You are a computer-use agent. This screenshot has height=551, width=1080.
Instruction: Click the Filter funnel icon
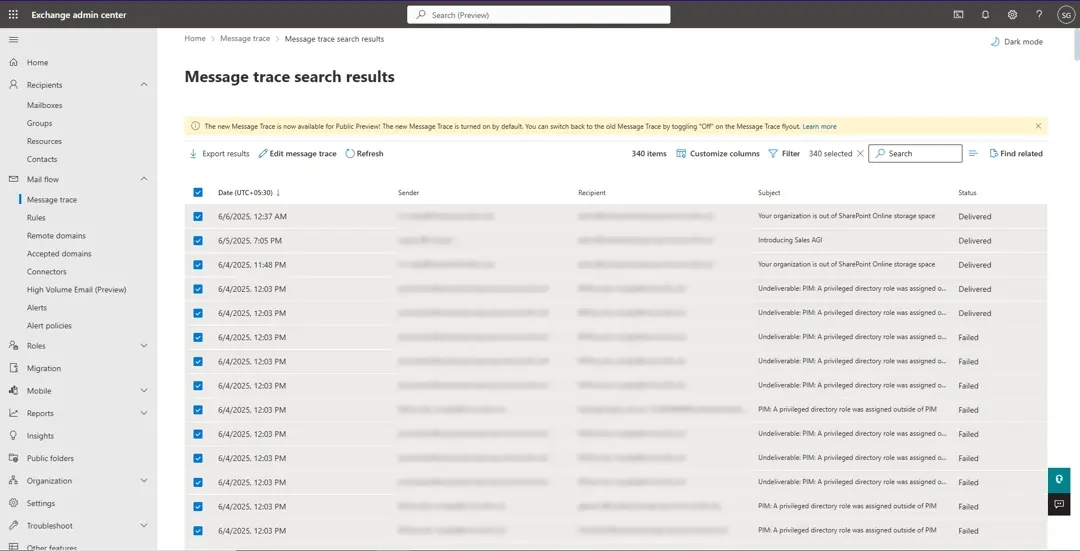pyautogui.click(x=773, y=154)
